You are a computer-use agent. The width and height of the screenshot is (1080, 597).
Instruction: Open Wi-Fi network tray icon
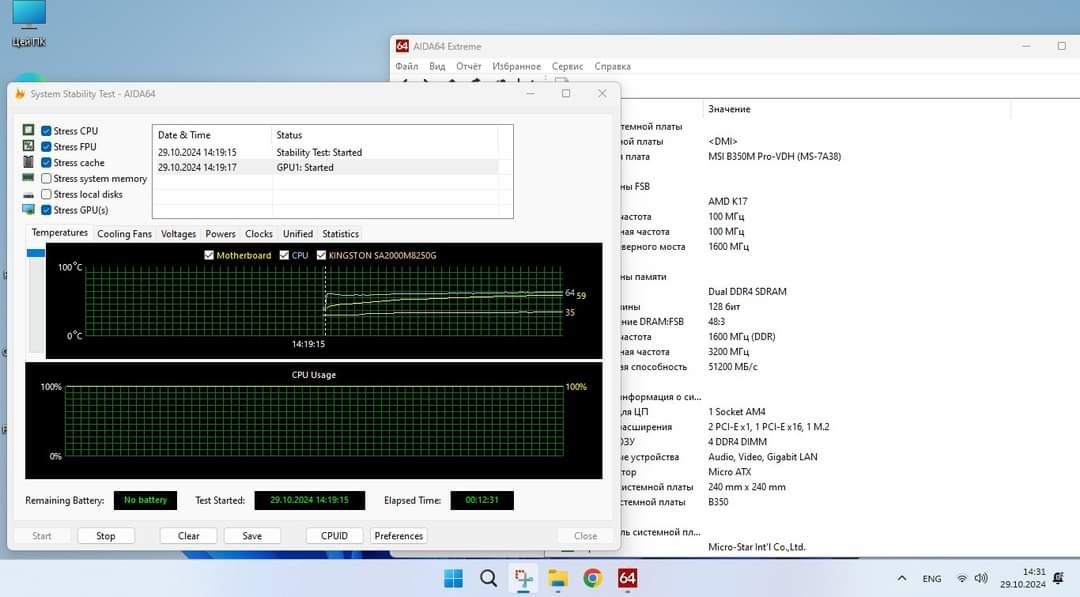(962, 578)
